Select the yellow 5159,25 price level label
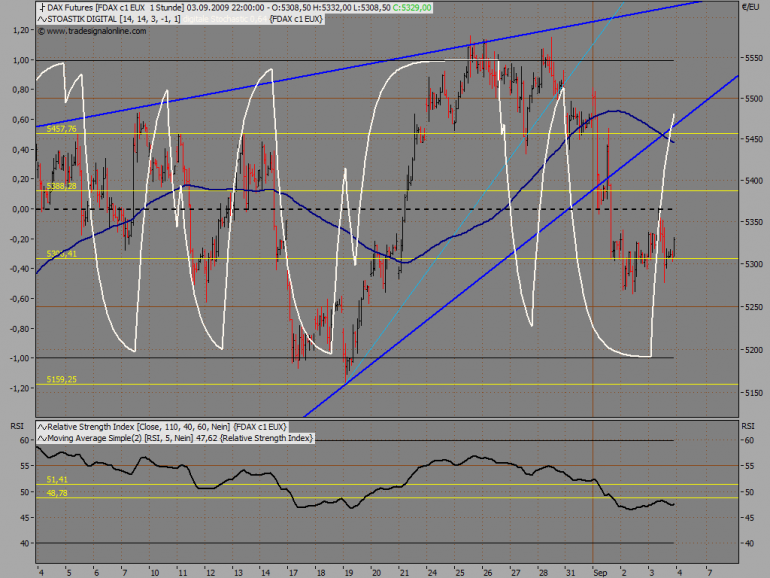770x578 pixels. click(x=61, y=380)
